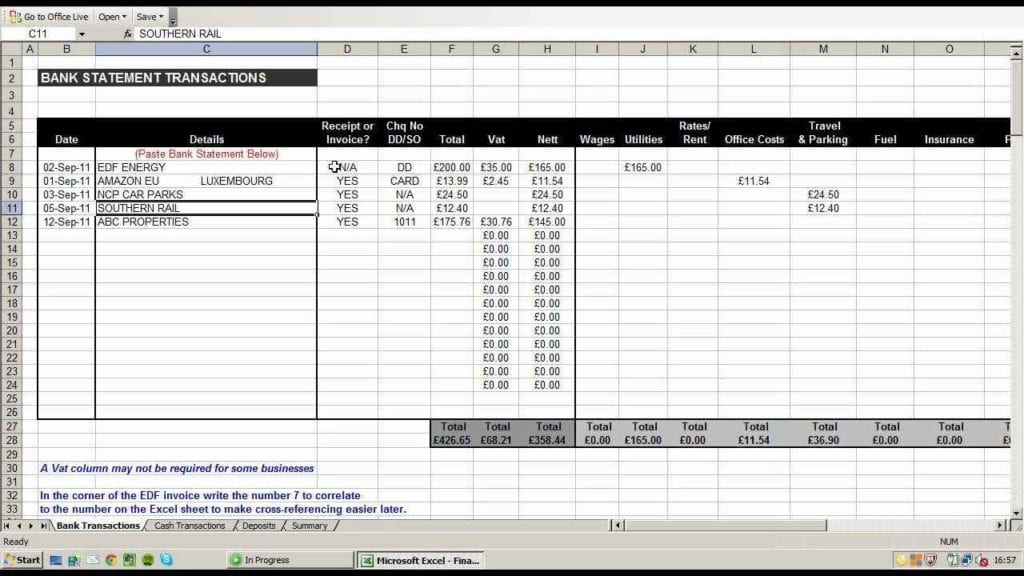Viewport: 1024px width, 576px height.
Task: Open the Open dropdown menu
Action: [111, 16]
